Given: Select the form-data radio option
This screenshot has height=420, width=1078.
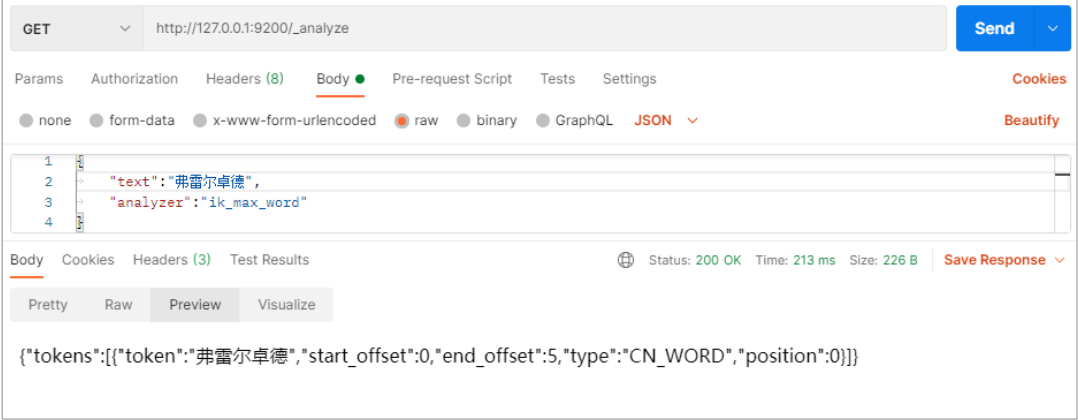Looking at the screenshot, I should coord(97,121).
